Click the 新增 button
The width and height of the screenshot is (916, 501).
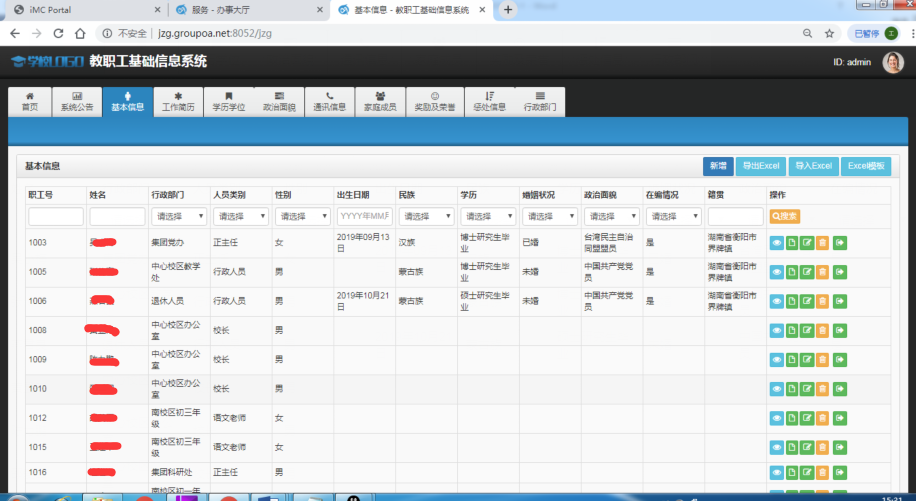(x=718, y=166)
